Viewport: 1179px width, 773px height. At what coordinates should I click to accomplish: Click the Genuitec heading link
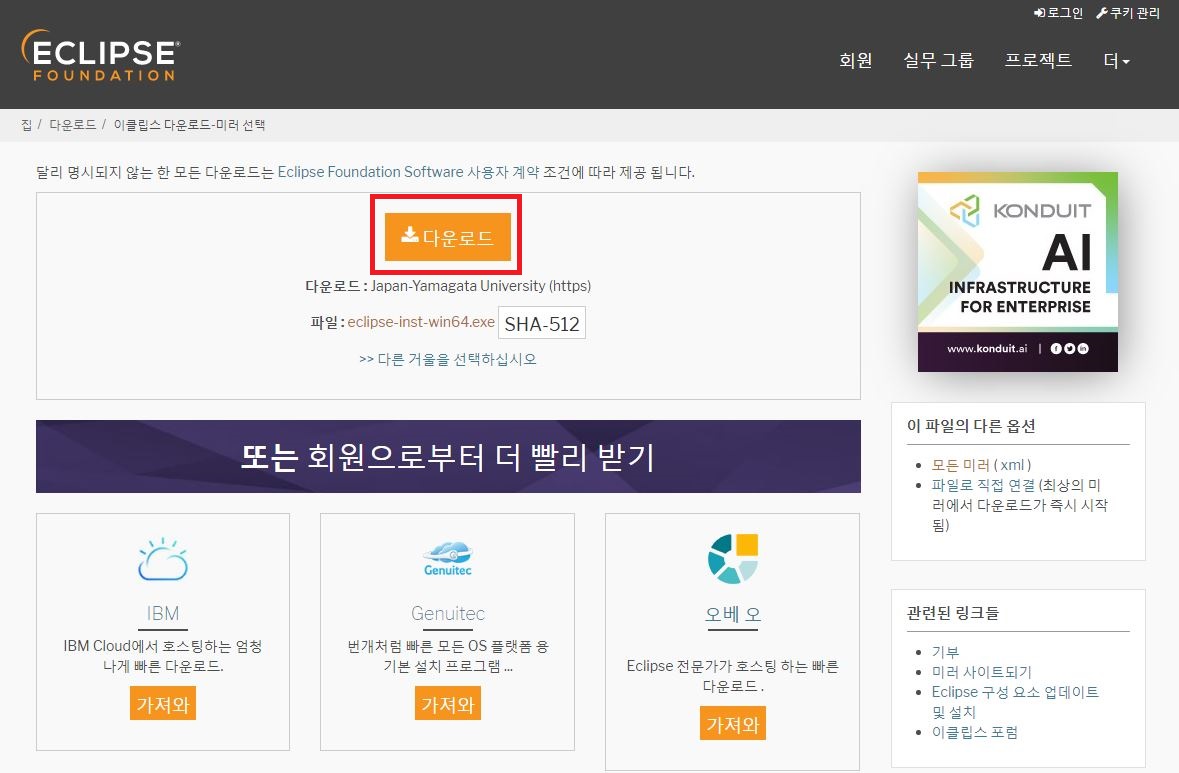447,614
